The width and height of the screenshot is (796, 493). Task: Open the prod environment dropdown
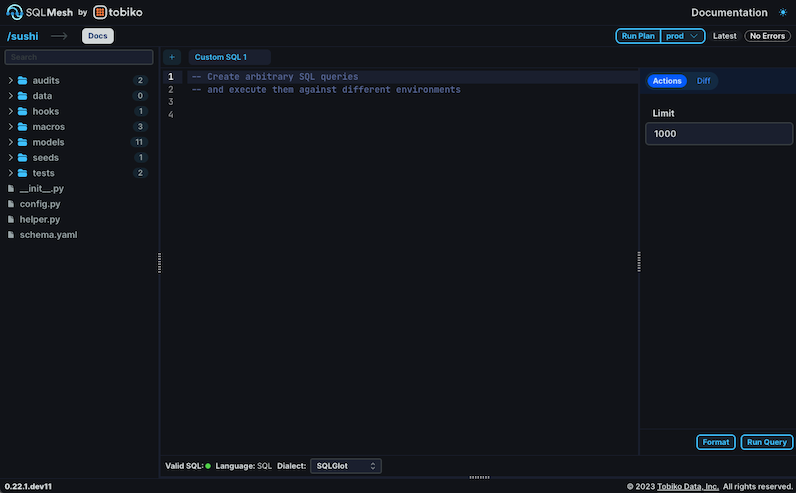point(682,36)
